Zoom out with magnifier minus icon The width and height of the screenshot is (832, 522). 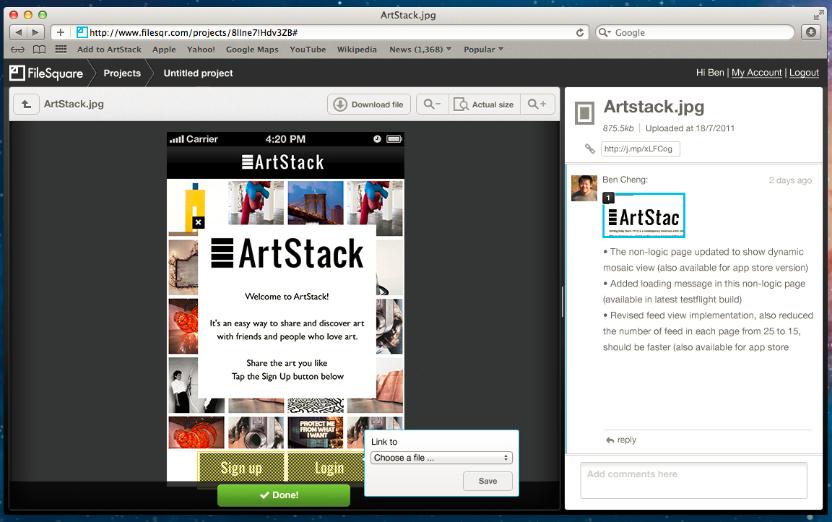[x=432, y=105]
